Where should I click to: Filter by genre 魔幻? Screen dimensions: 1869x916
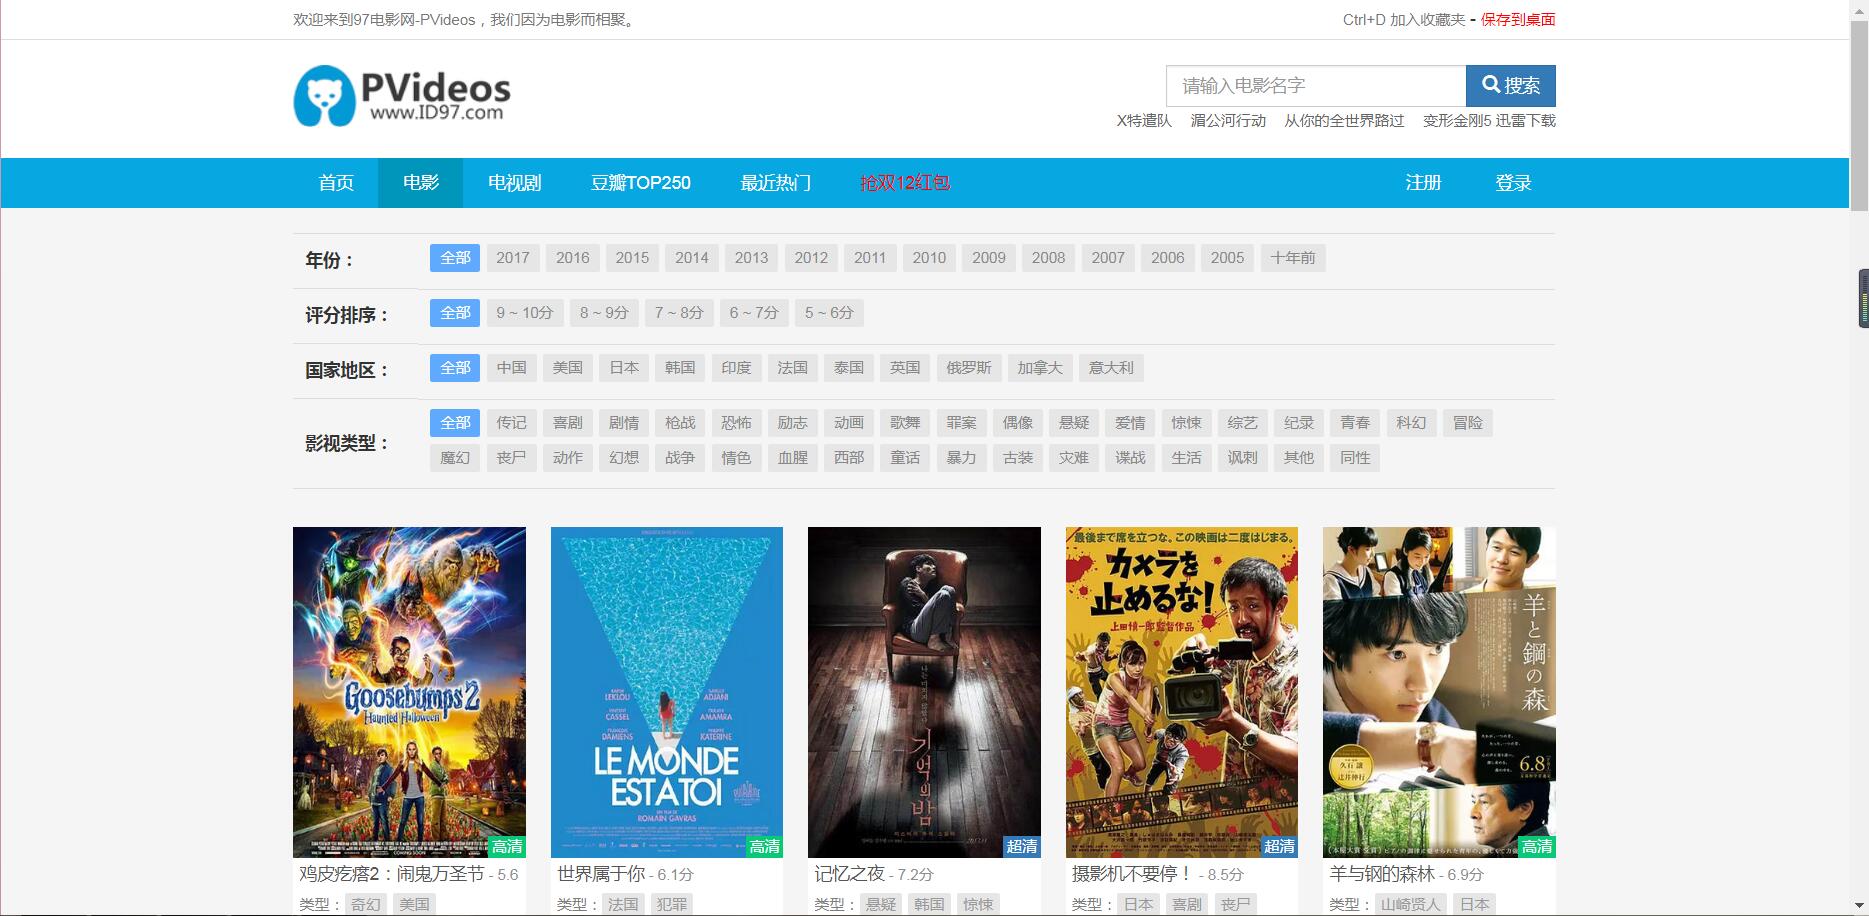point(455,458)
